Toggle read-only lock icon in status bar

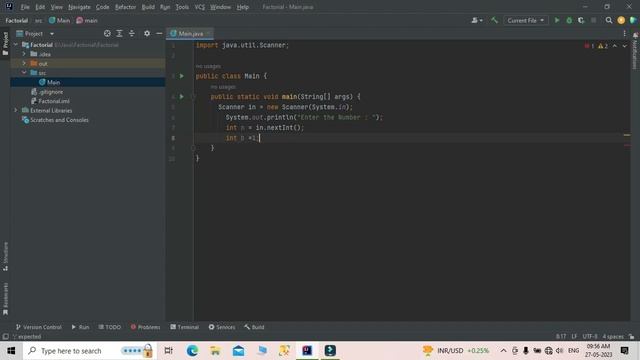click(631, 337)
